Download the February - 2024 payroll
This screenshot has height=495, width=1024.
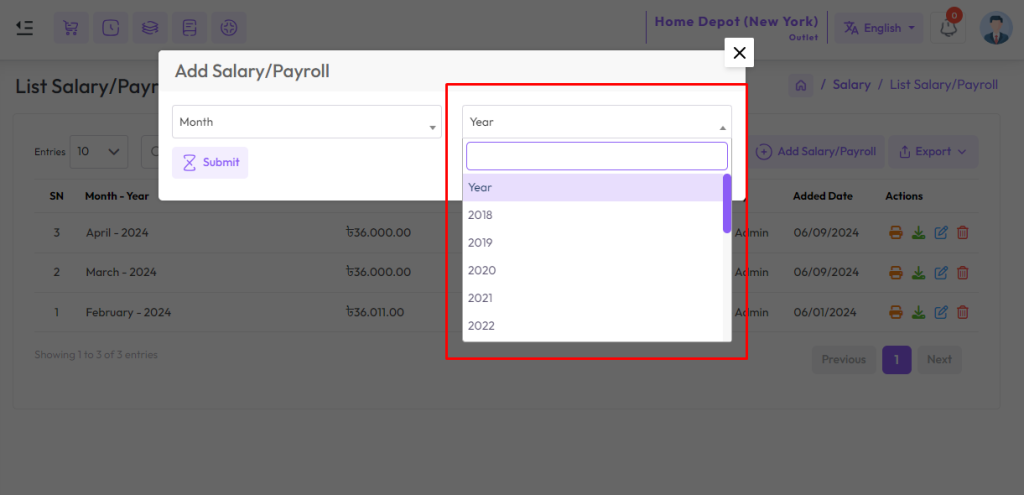[x=918, y=312]
